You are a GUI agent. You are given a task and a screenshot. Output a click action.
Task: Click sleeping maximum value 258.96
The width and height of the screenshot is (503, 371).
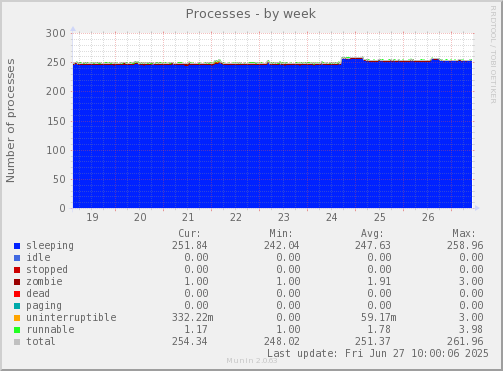tap(465, 245)
